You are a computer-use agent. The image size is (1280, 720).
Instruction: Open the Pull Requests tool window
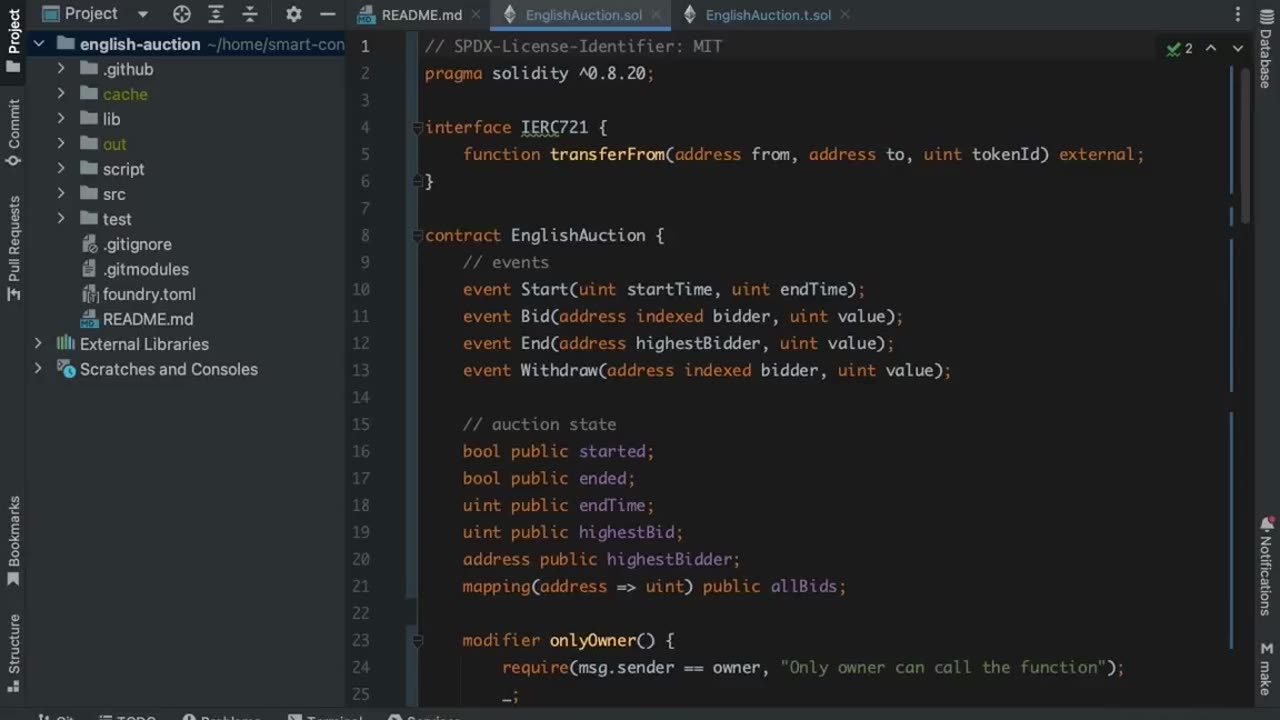click(14, 247)
